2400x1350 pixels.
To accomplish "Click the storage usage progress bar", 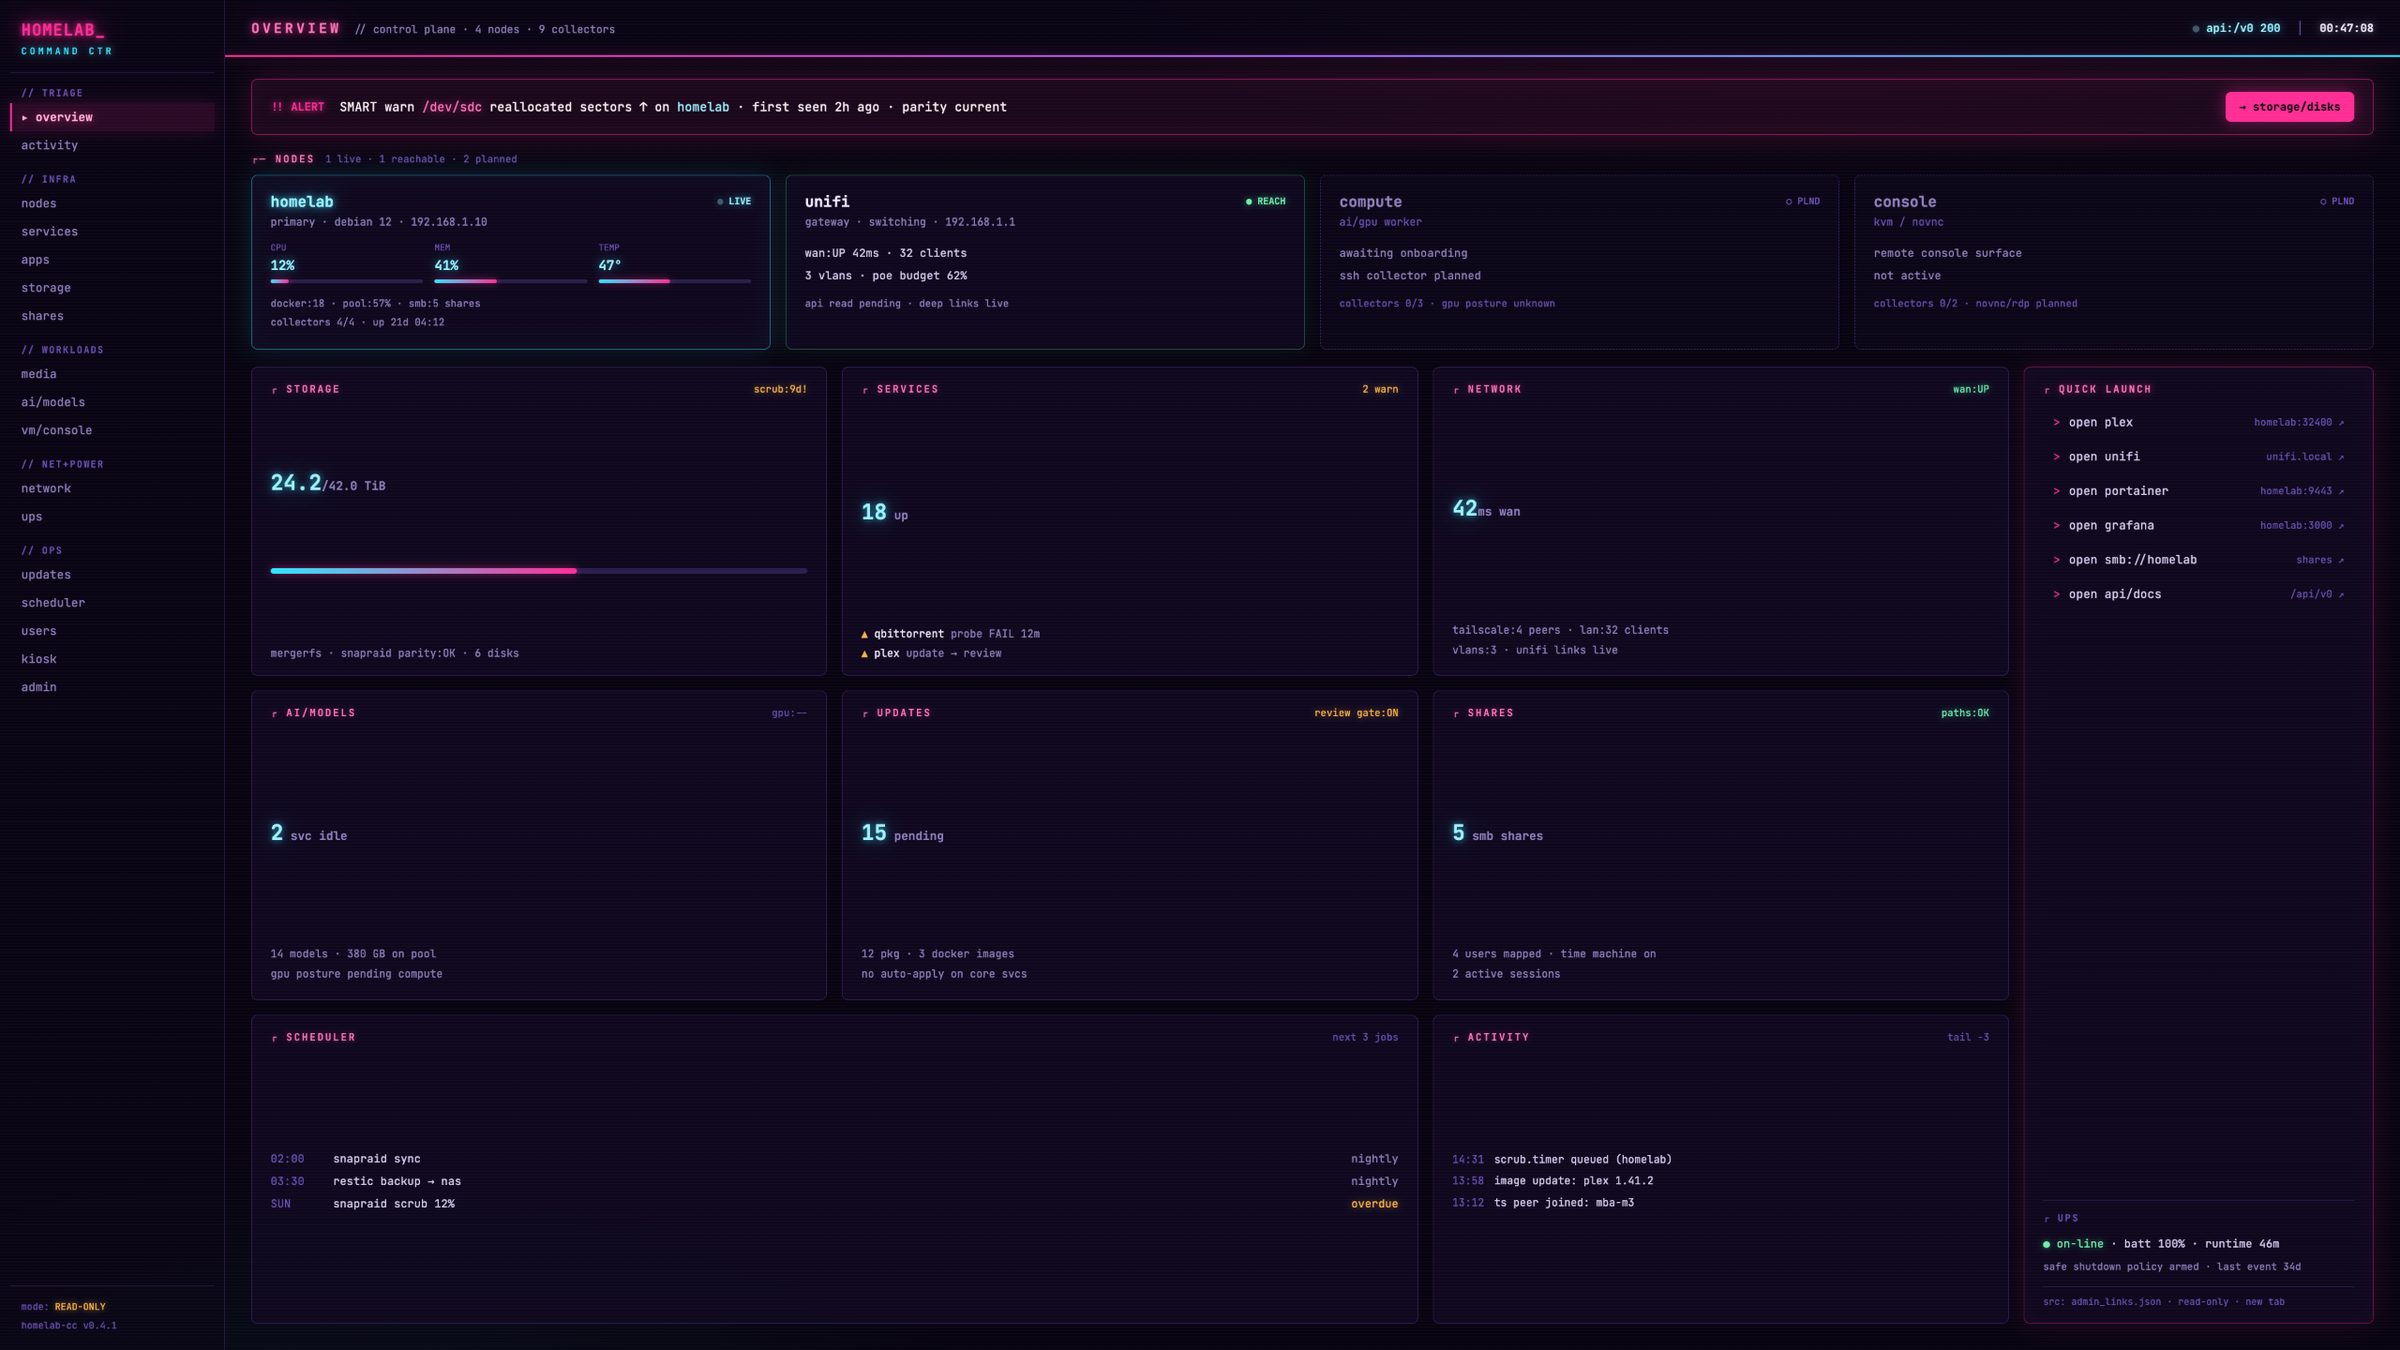I will (538, 571).
